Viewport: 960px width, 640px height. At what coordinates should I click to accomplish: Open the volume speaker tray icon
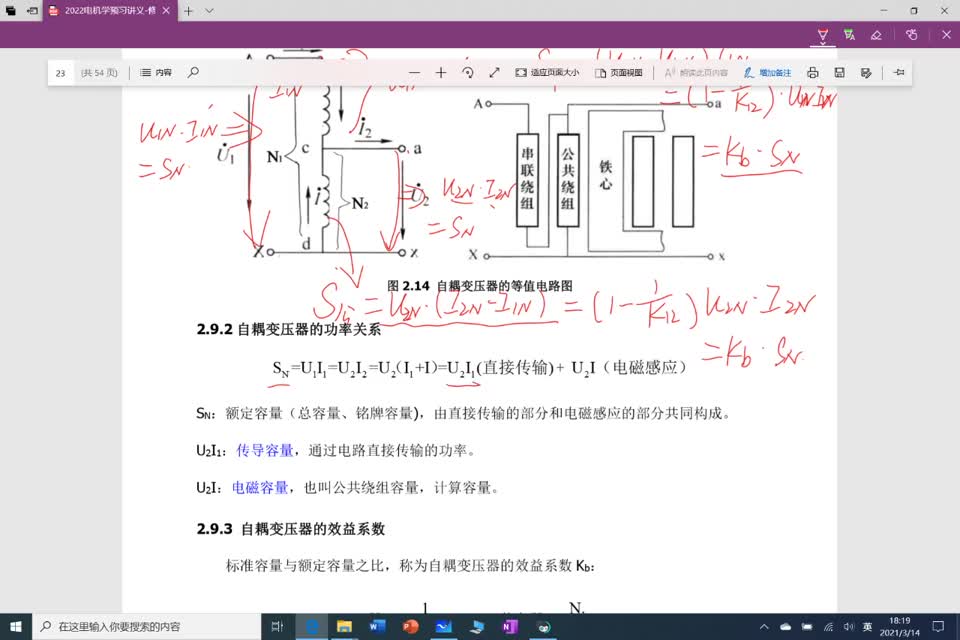[x=848, y=627]
